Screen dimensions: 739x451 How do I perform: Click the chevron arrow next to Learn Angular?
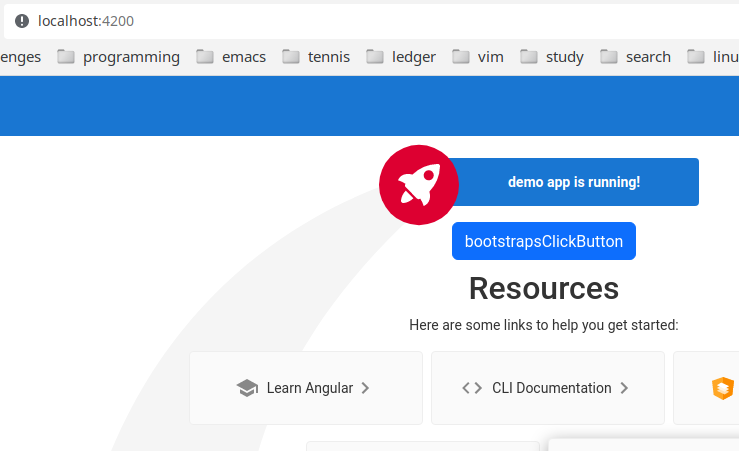tap(365, 388)
